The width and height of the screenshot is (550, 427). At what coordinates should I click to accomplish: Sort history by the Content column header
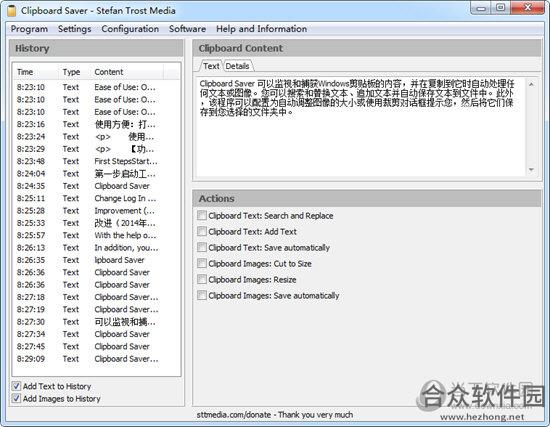pos(126,72)
